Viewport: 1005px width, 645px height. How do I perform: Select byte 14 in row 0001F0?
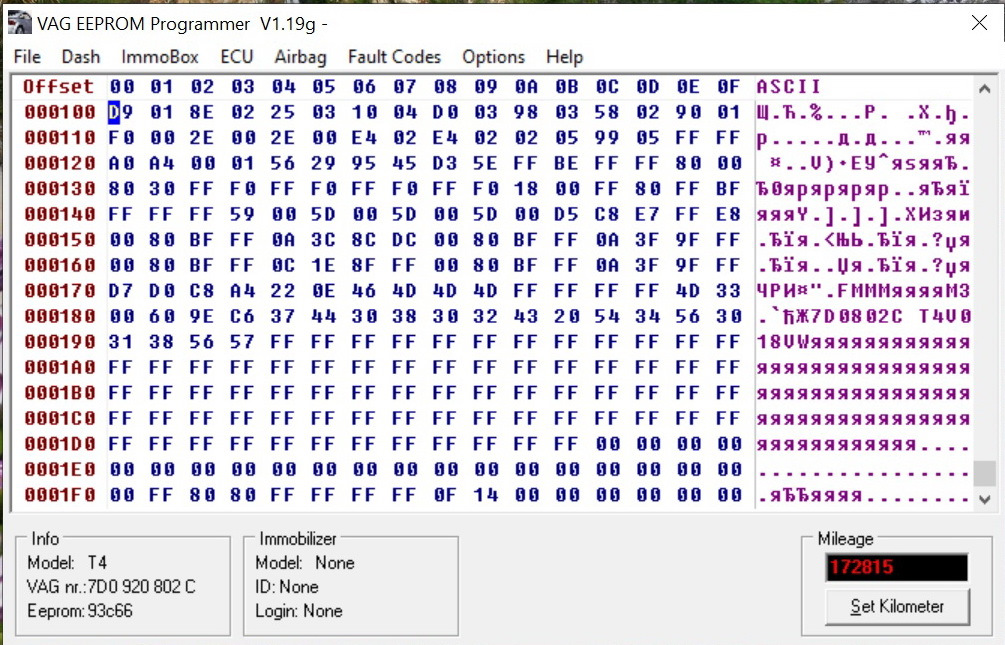coord(485,495)
